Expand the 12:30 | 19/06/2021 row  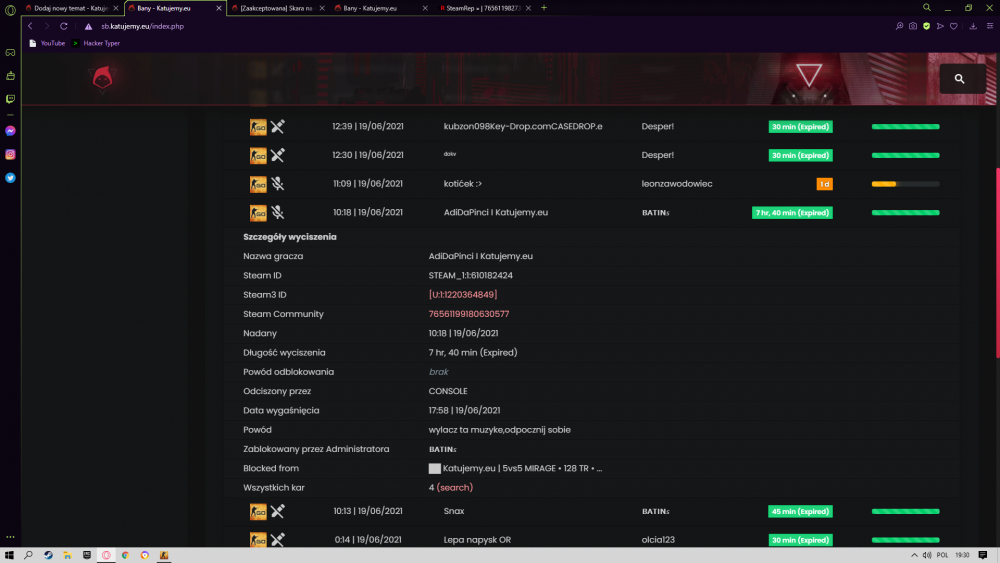tap(592, 155)
